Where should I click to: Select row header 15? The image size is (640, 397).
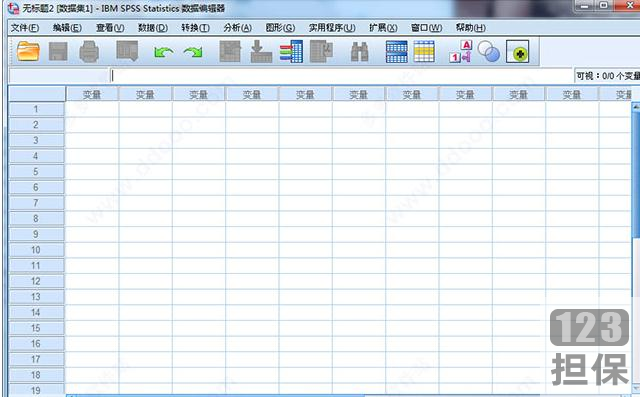coord(36,328)
